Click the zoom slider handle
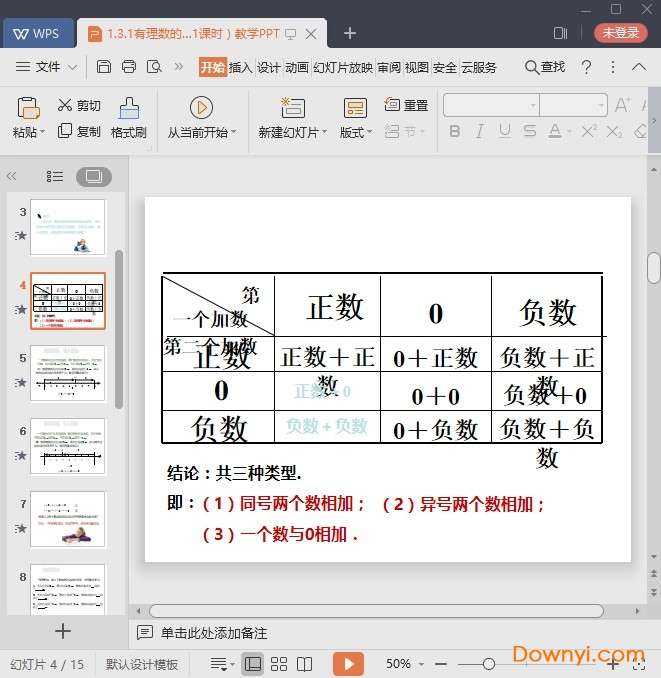 489,664
